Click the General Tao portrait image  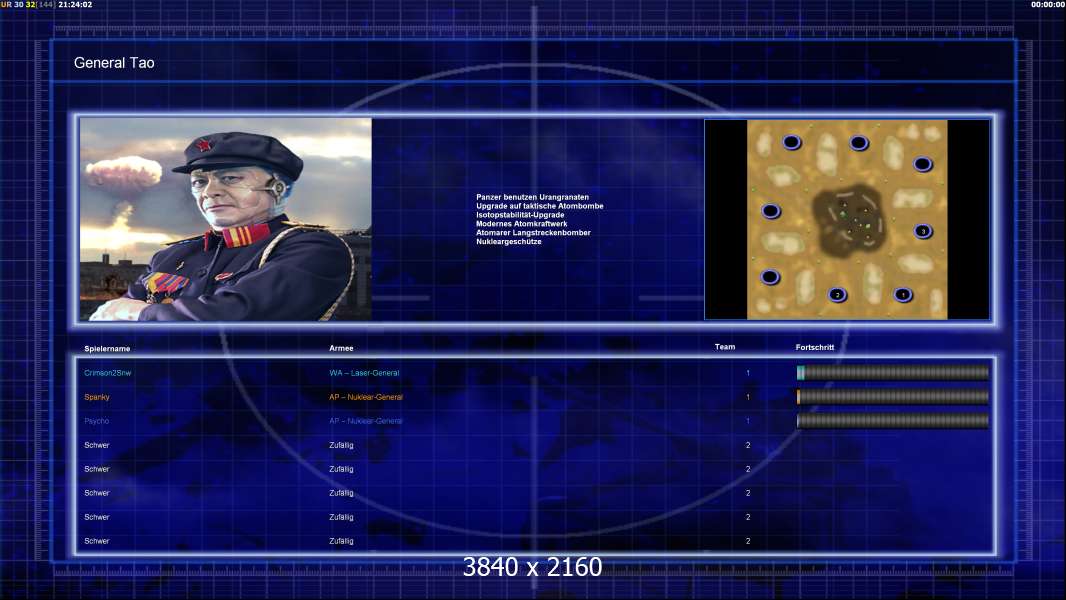tap(226, 219)
